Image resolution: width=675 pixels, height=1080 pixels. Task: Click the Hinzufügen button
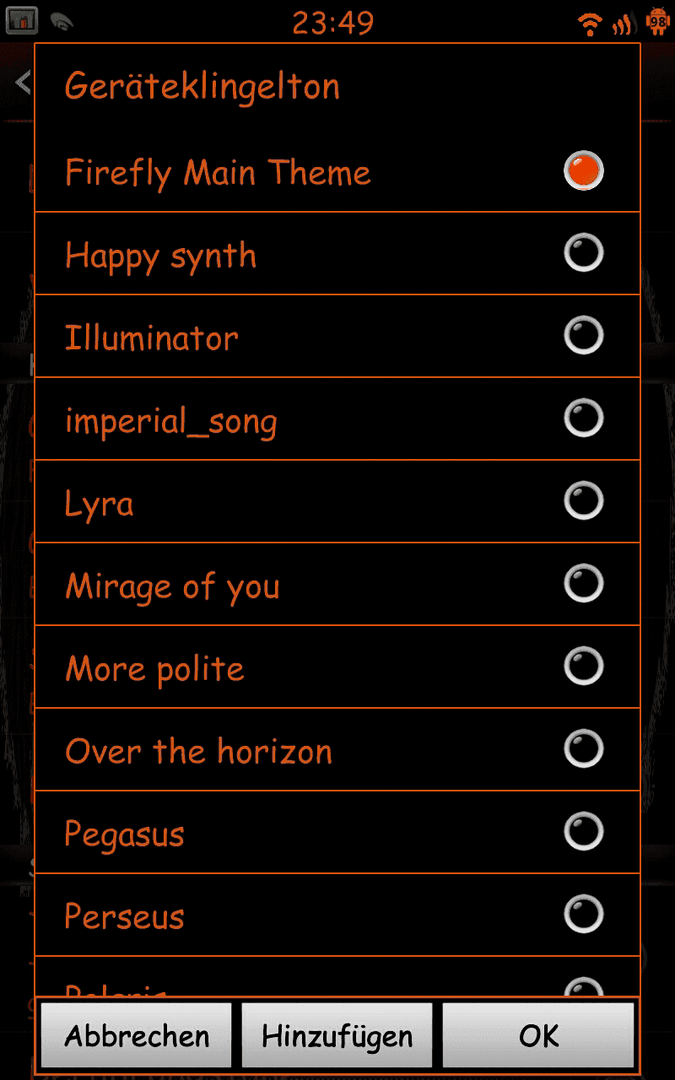tap(337, 1035)
